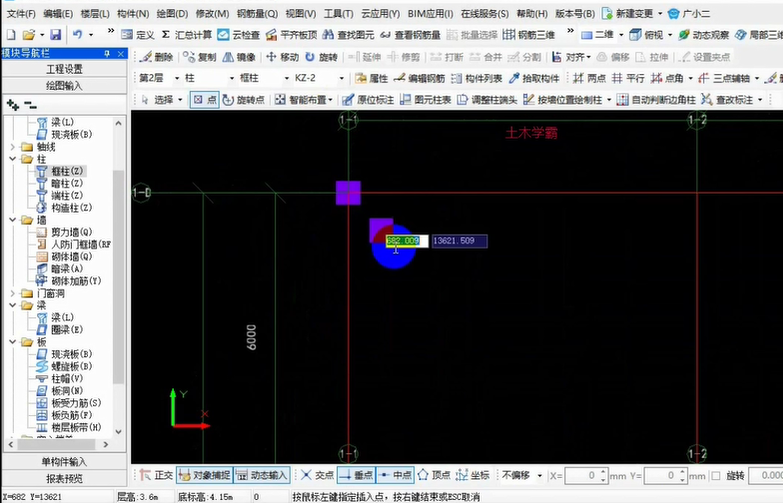The image size is (783, 503).
Task: Open 编辑钢筋 (edit rebar) tool
Action: click(x=417, y=78)
